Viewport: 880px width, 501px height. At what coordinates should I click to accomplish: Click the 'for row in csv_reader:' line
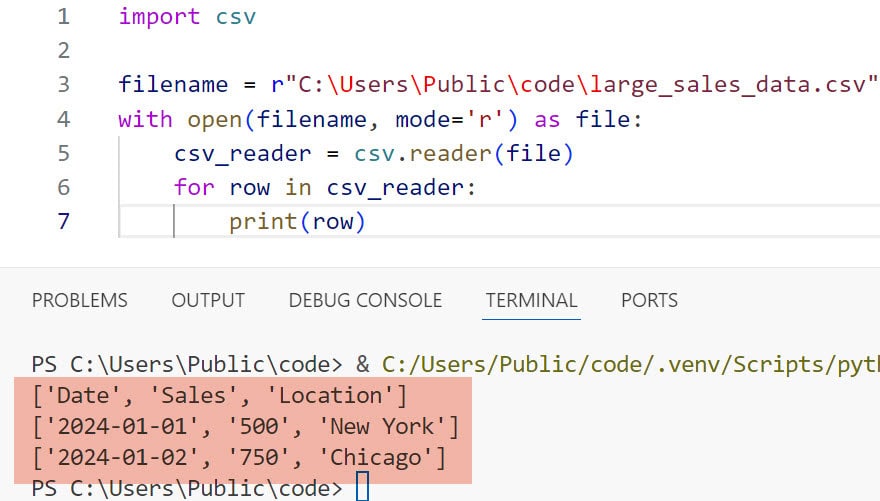(325, 187)
